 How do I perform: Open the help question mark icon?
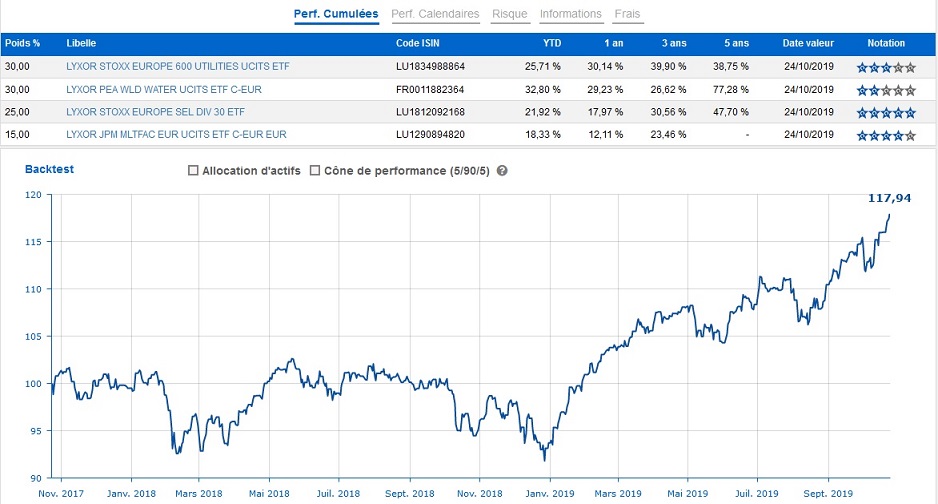point(502,170)
